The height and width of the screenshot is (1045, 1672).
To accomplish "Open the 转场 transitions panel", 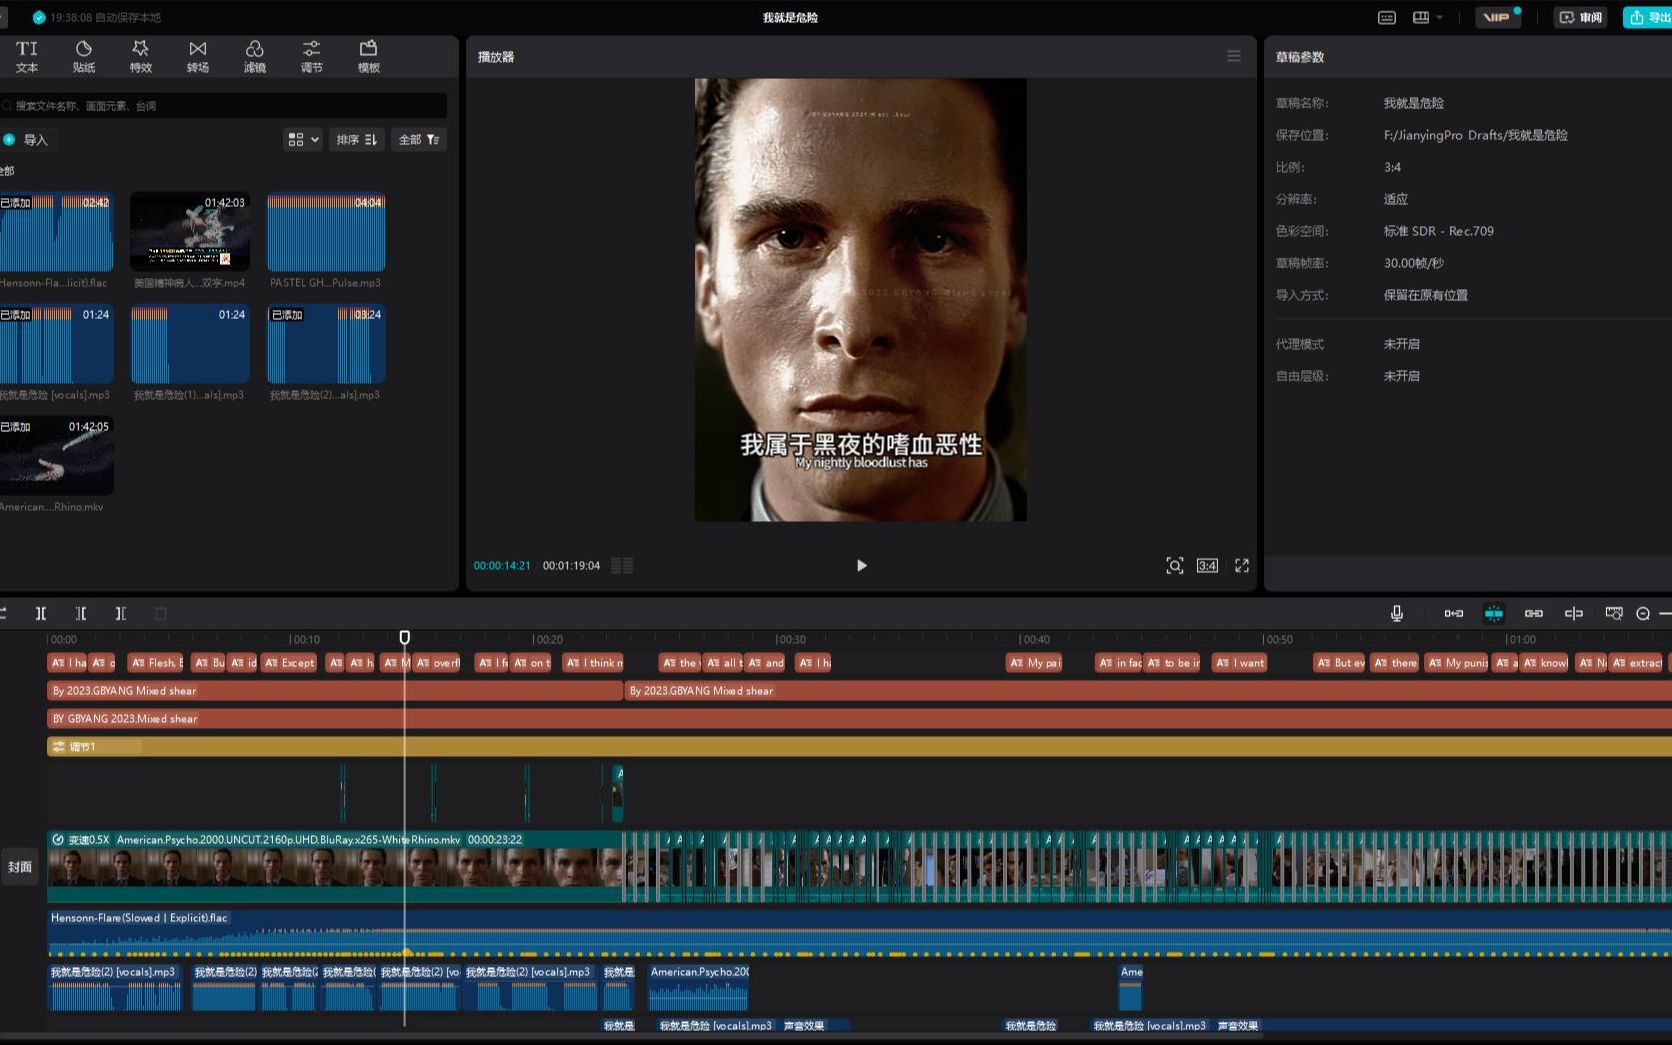I will 198,56.
